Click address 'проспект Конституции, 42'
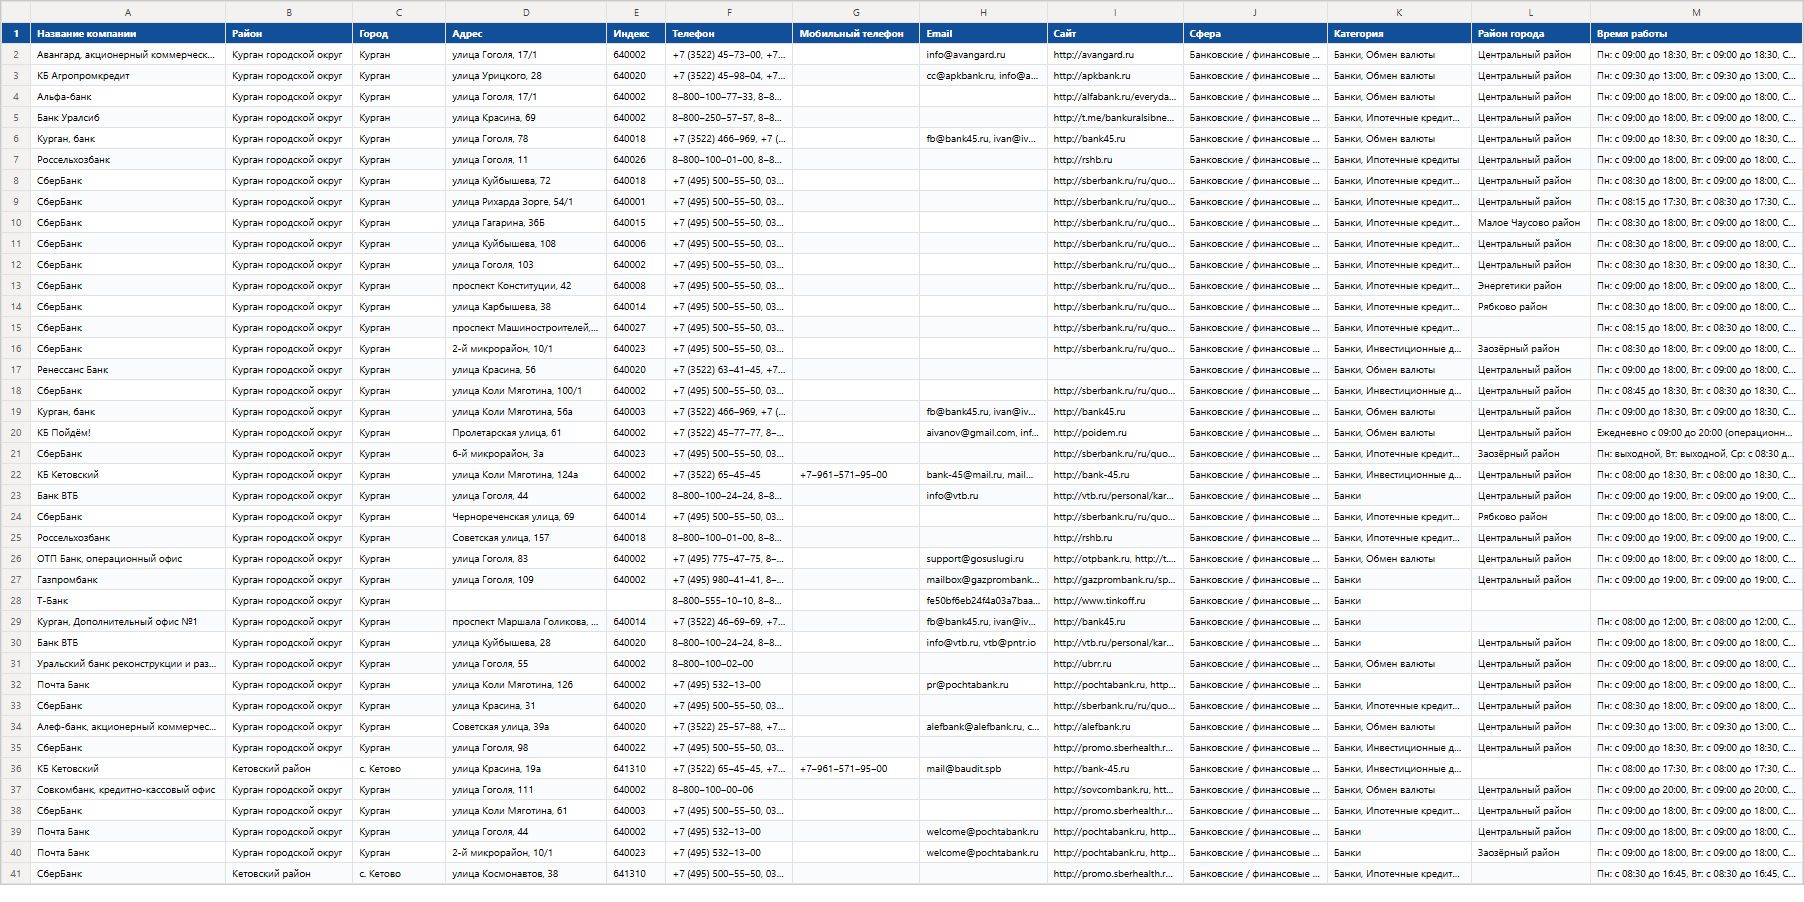Image resolution: width=1804 pixels, height=902 pixels. point(526,285)
